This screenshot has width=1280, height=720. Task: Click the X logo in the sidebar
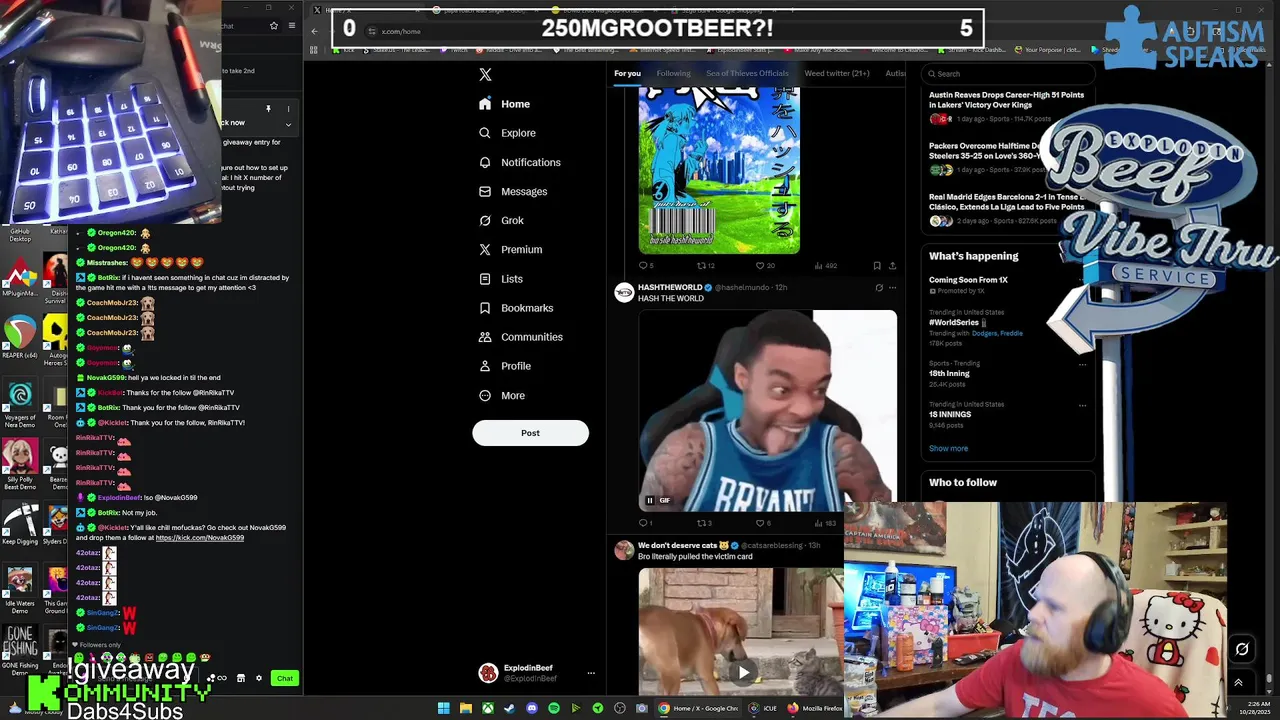tap(485, 74)
